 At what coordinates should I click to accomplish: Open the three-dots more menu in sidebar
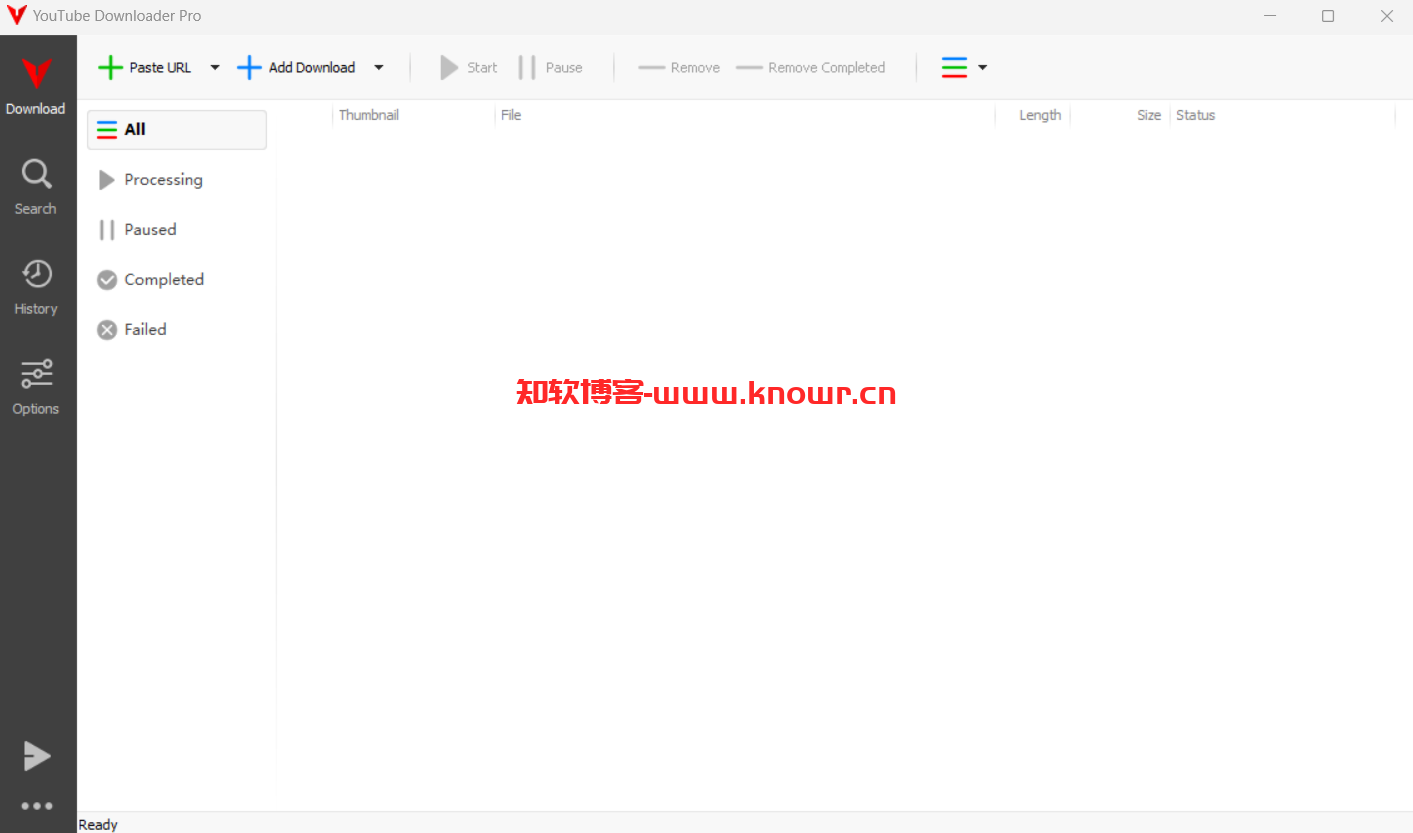[x=37, y=805]
